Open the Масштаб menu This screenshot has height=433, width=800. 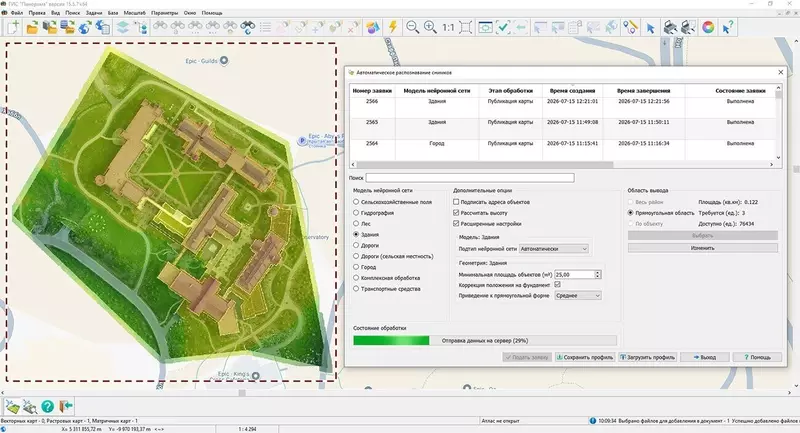(x=135, y=13)
